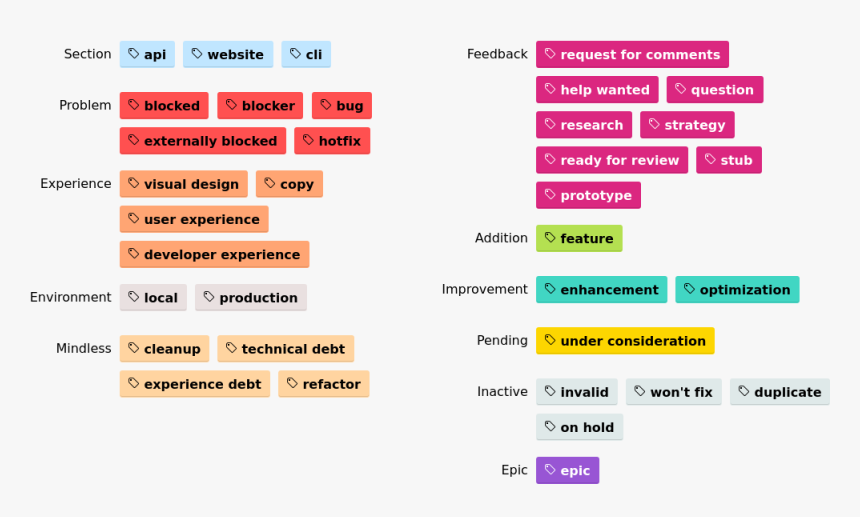The image size is (860, 517).
Task: Click the tag icon on the epic label
Action: 550,470
